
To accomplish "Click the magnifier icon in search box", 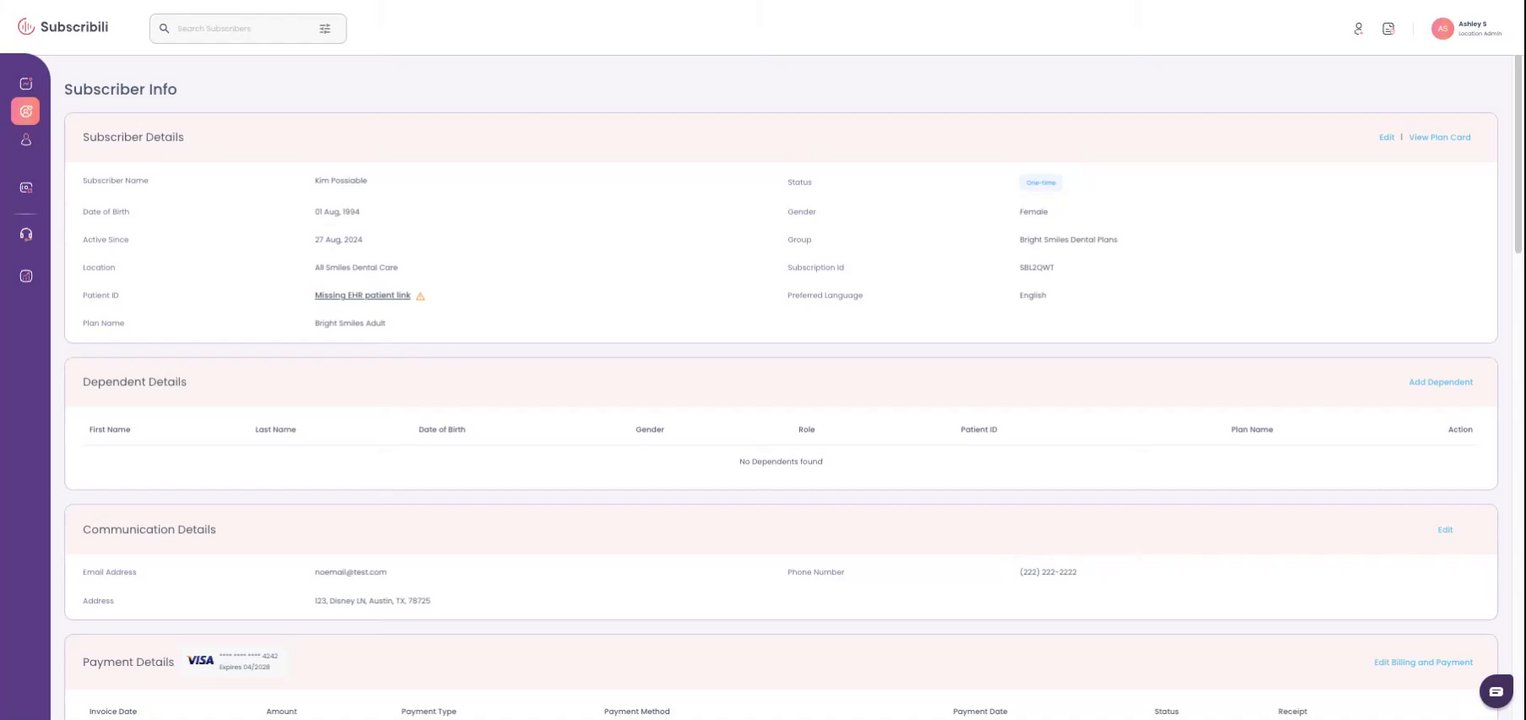I will coord(164,29).
